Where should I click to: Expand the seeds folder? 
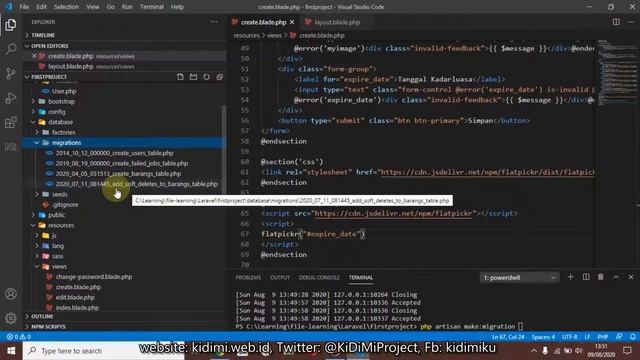point(60,194)
